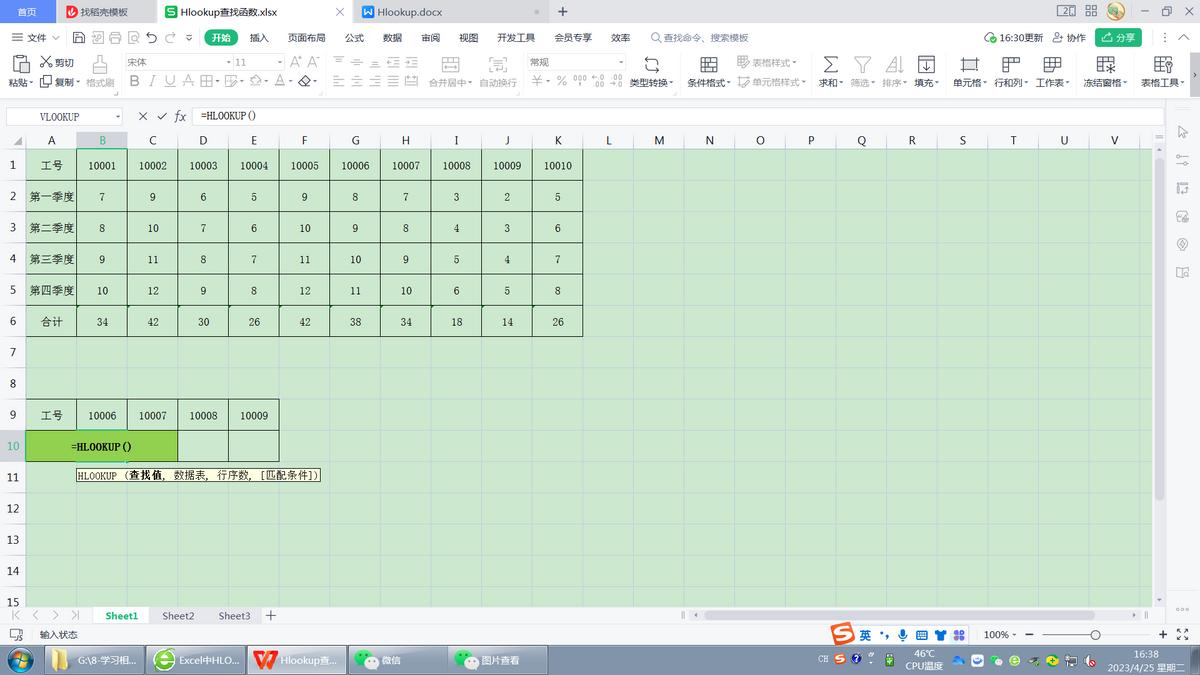Image resolution: width=1200 pixels, height=675 pixels.
Task: Switch to Sheet2
Action: 178,616
